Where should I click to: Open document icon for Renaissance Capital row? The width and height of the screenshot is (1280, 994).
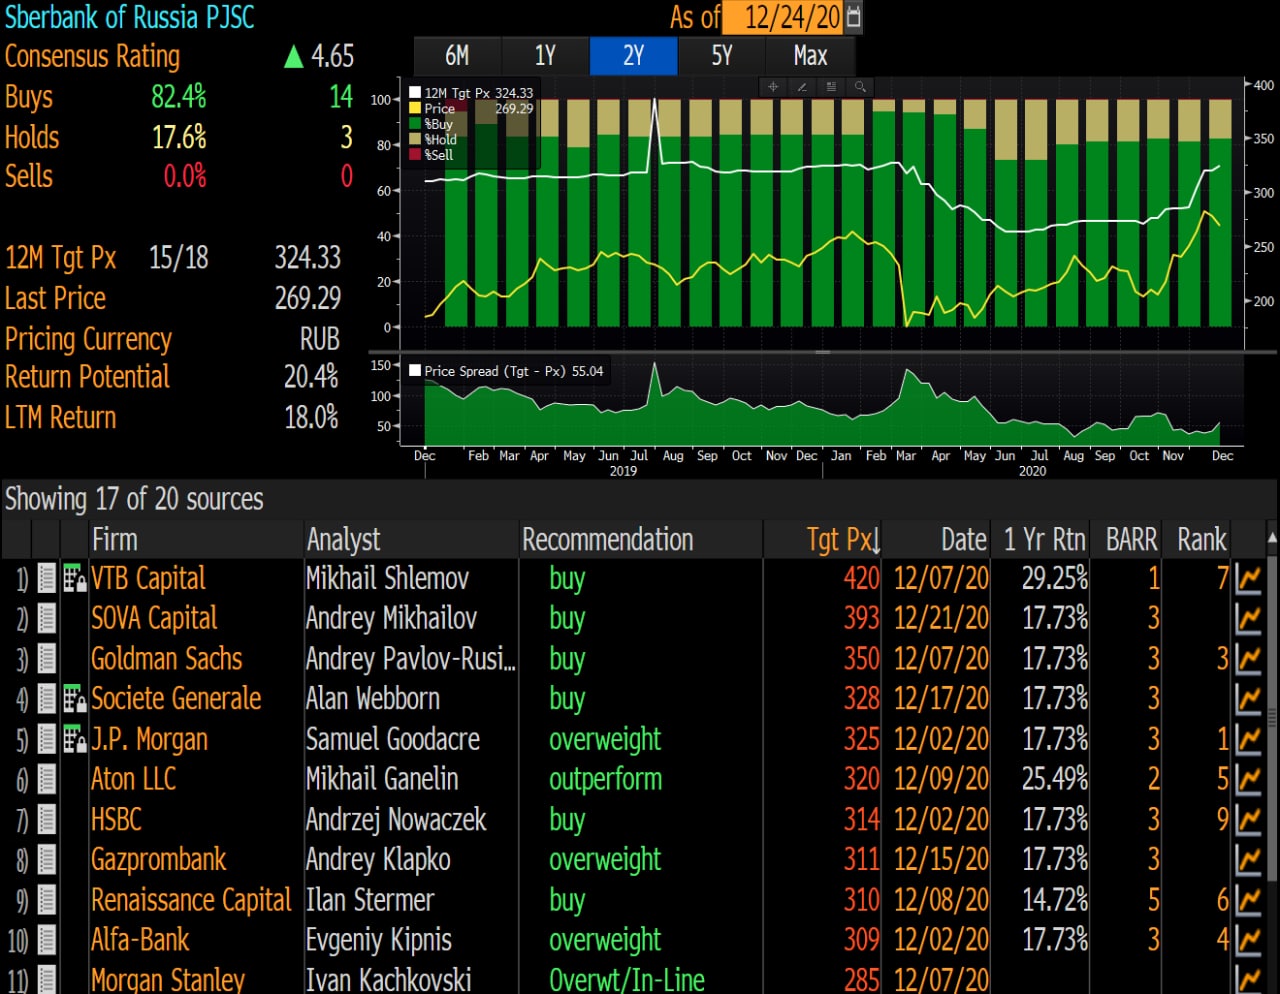click(x=46, y=900)
